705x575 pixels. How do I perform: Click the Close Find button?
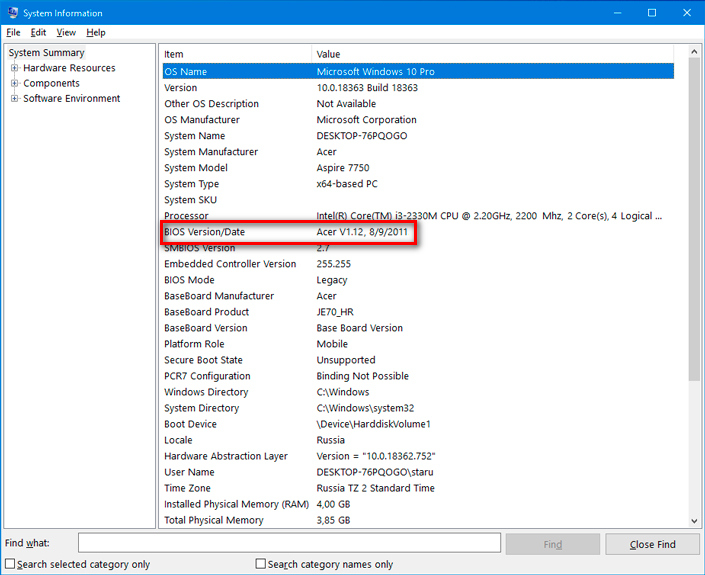652,544
